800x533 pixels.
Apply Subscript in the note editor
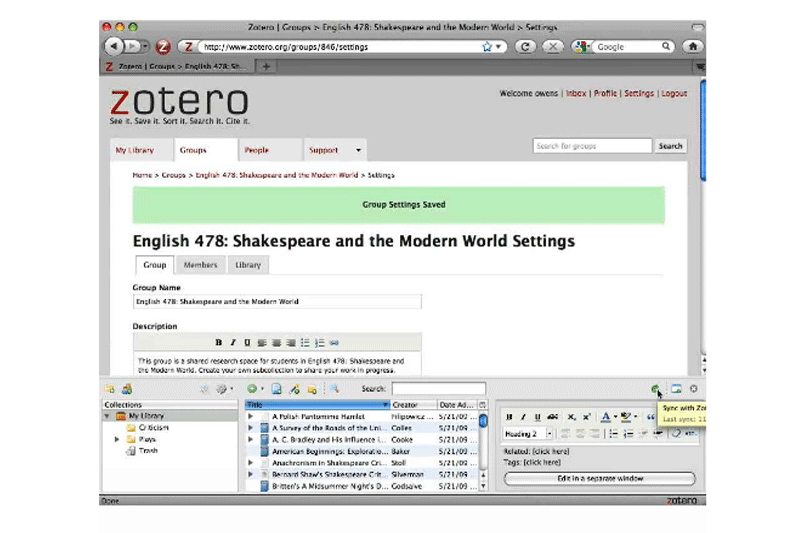(571, 417)
